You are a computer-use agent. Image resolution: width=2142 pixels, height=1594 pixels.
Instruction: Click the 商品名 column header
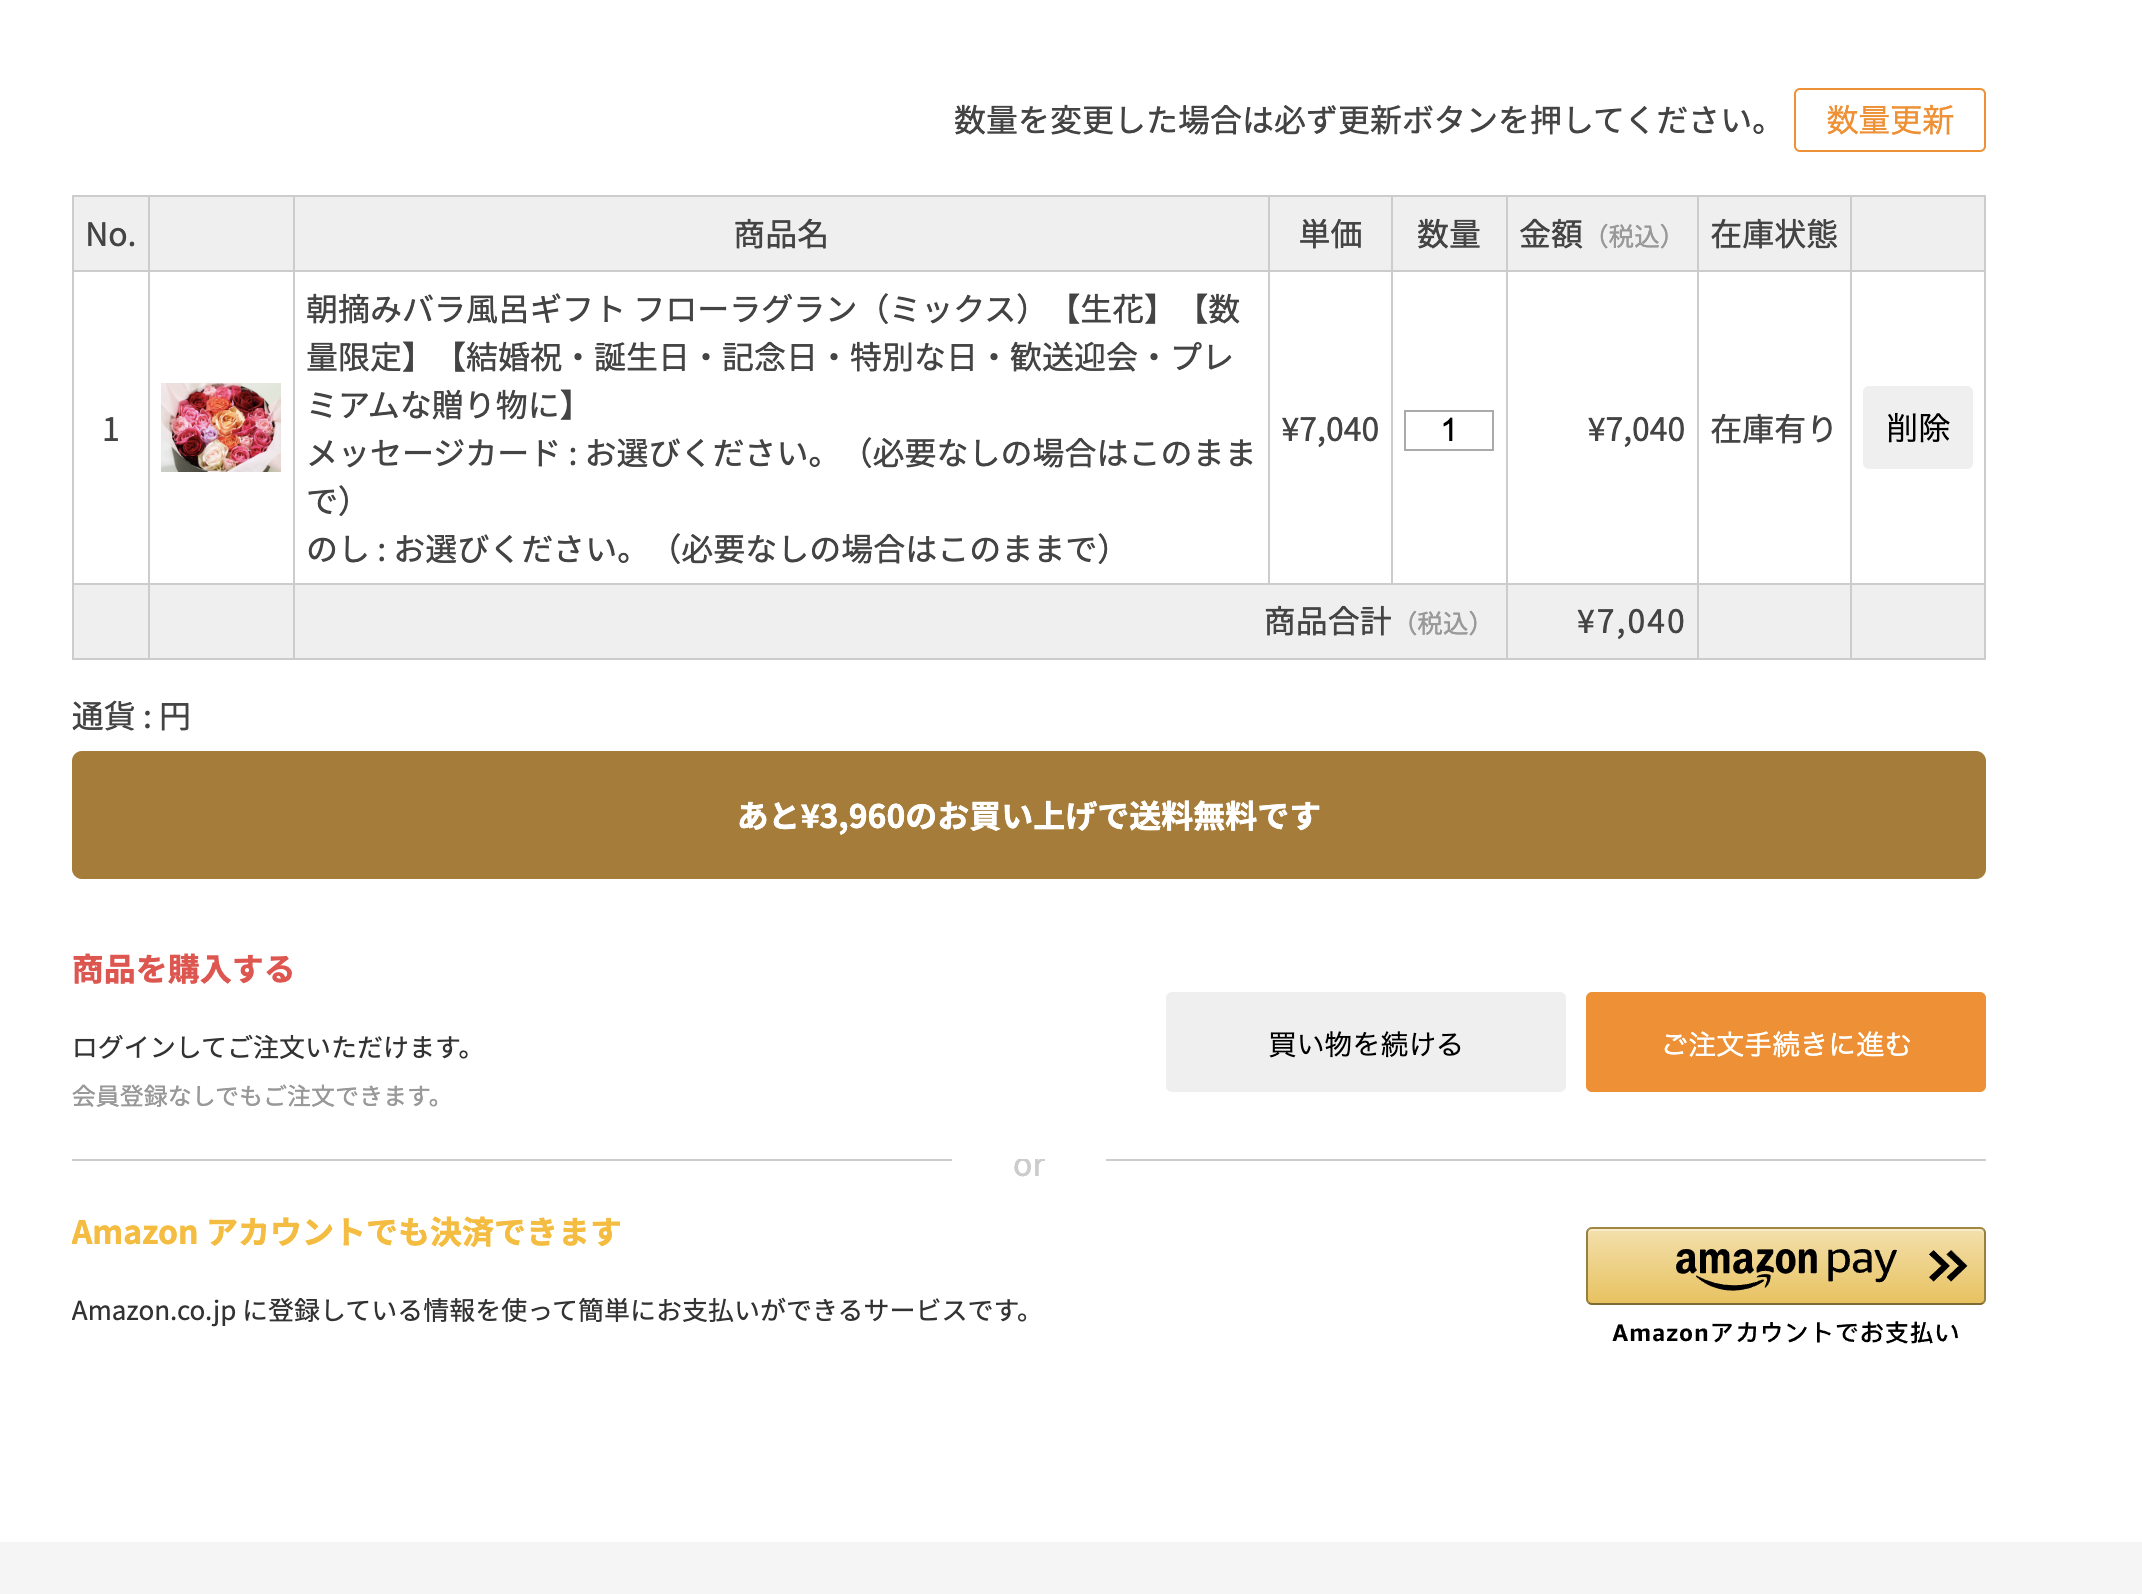pos(781,234)
